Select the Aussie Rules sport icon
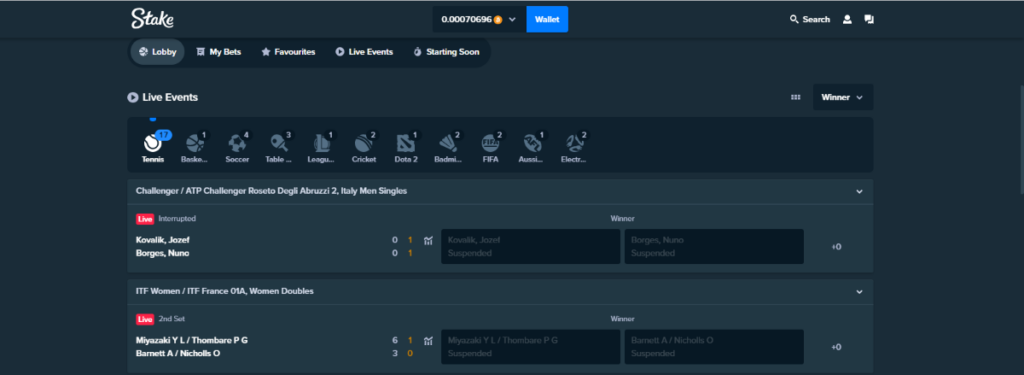 point(532,146)
